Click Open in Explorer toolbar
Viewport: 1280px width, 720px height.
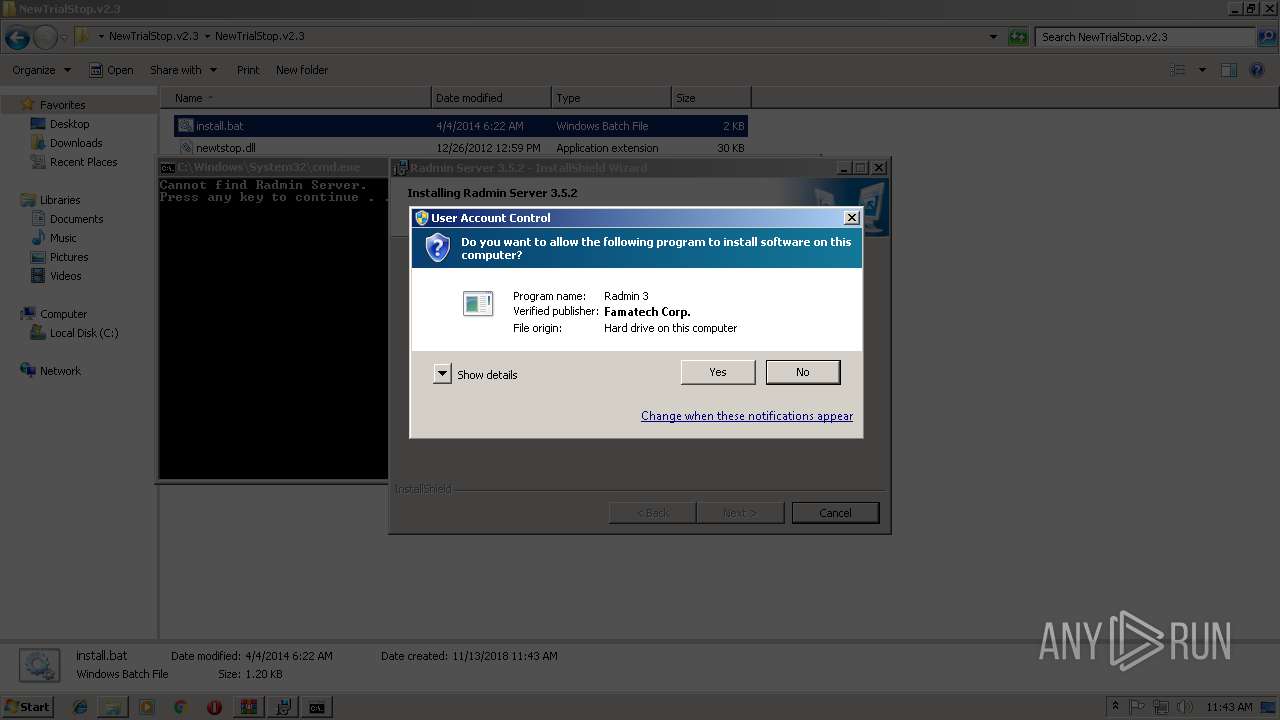(111, 70)
